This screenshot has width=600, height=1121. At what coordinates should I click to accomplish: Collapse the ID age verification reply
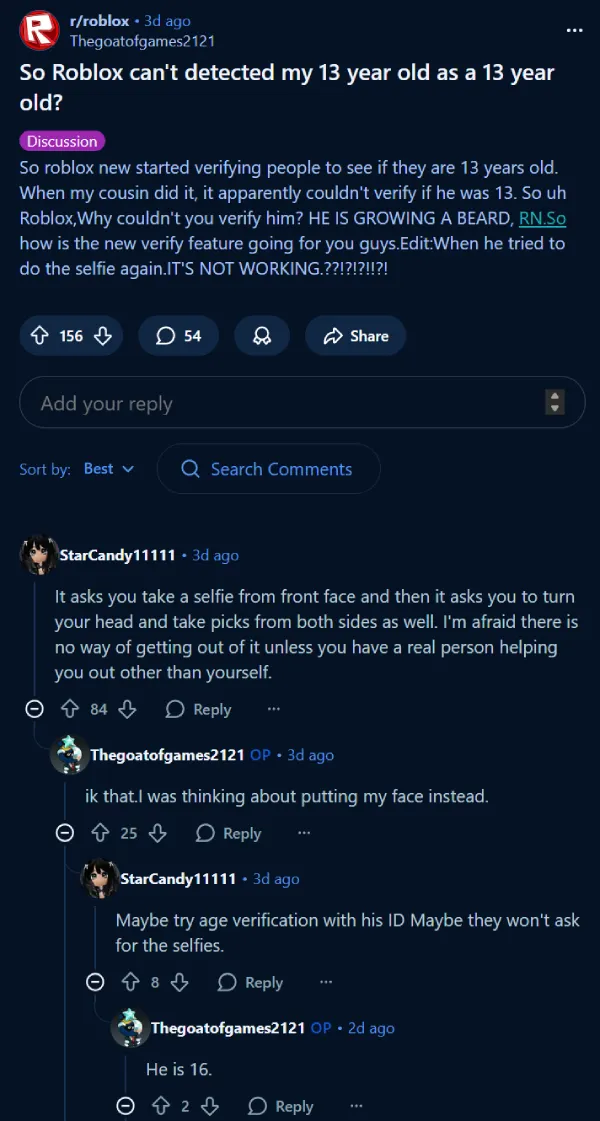pyautogui.click(x=95, y=982)
